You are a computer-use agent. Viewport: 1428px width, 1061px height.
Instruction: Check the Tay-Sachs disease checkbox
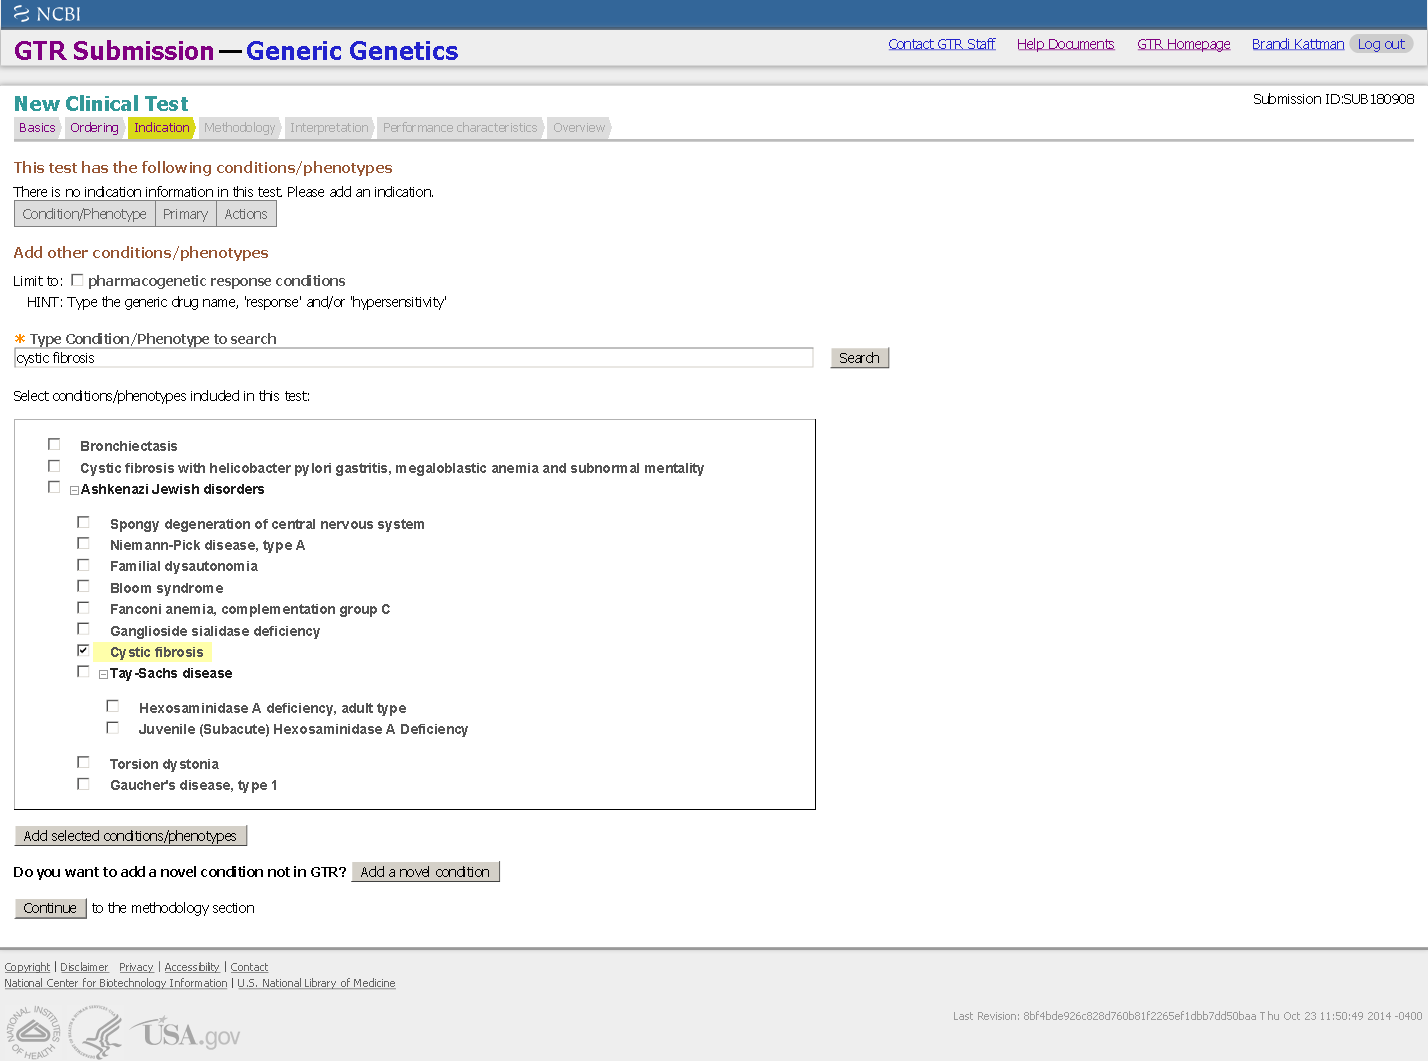(83, 672)
